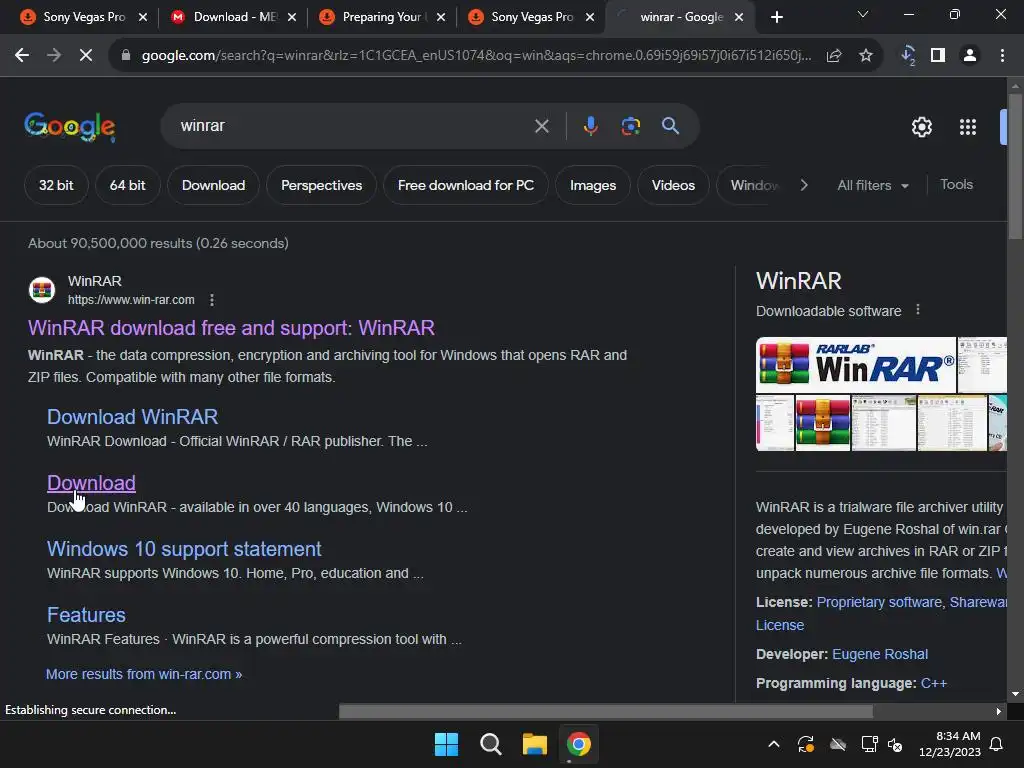
Task: Open the C++ programming language link
Action: click(x=934, y=683)
